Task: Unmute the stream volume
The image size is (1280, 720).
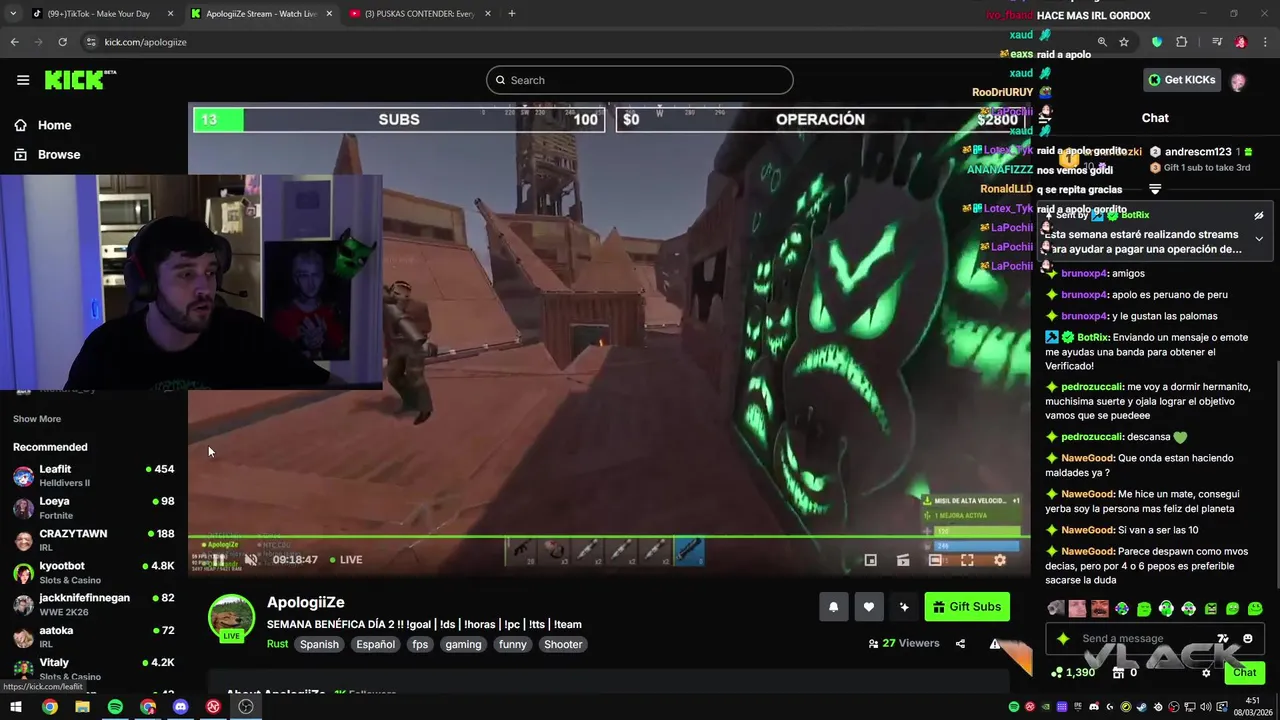Action: tap(250, 560)
